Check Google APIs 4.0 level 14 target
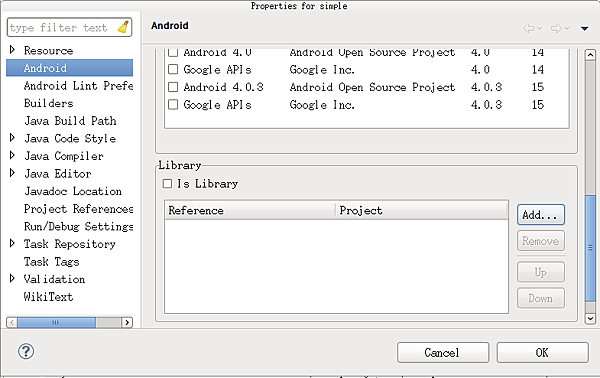Image resolution: width=600 pixels, height=378 pixels. [173, 70]
